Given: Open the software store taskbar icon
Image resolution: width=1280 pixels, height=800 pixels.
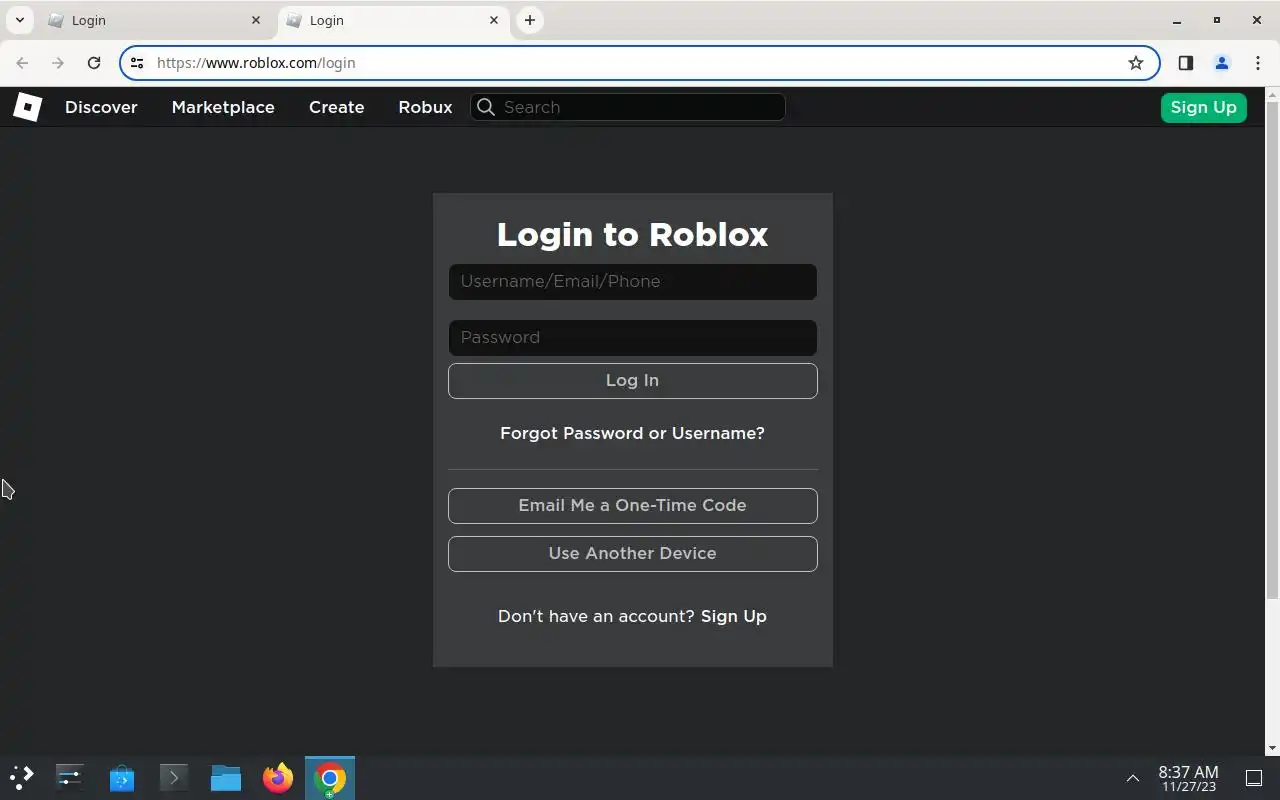Looking at the screenshot, I should tap(122, 777).
